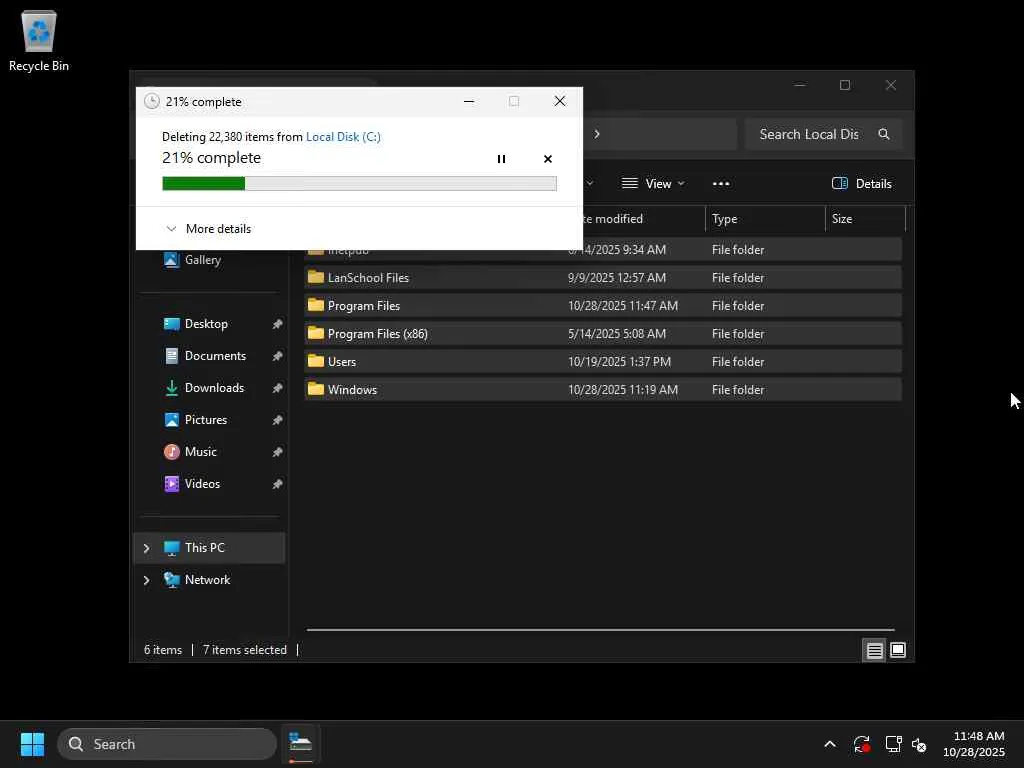Click the taskbar Search box
The width and height of the screenshot is (1024, 768).
[167, 744]
